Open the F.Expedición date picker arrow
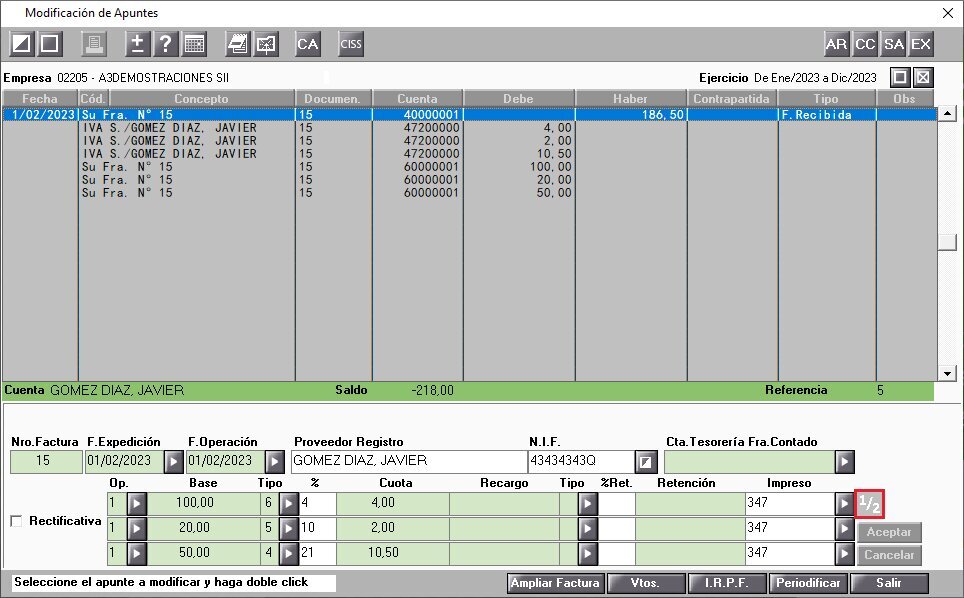Image resolution: width=964 pixels, height=598 pixels. (173, 462)
